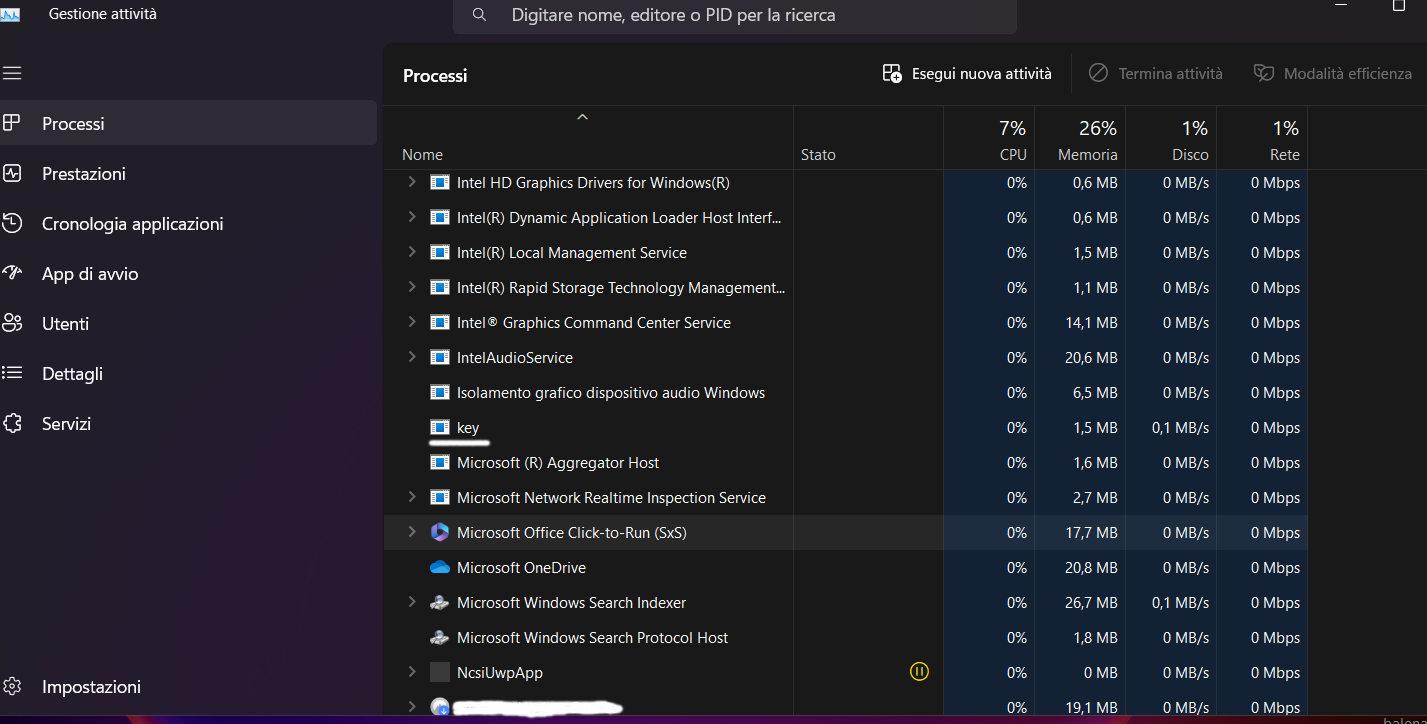1427x724 pixels.
Task: Click the Utenti people icon
Action: (12, 323)
